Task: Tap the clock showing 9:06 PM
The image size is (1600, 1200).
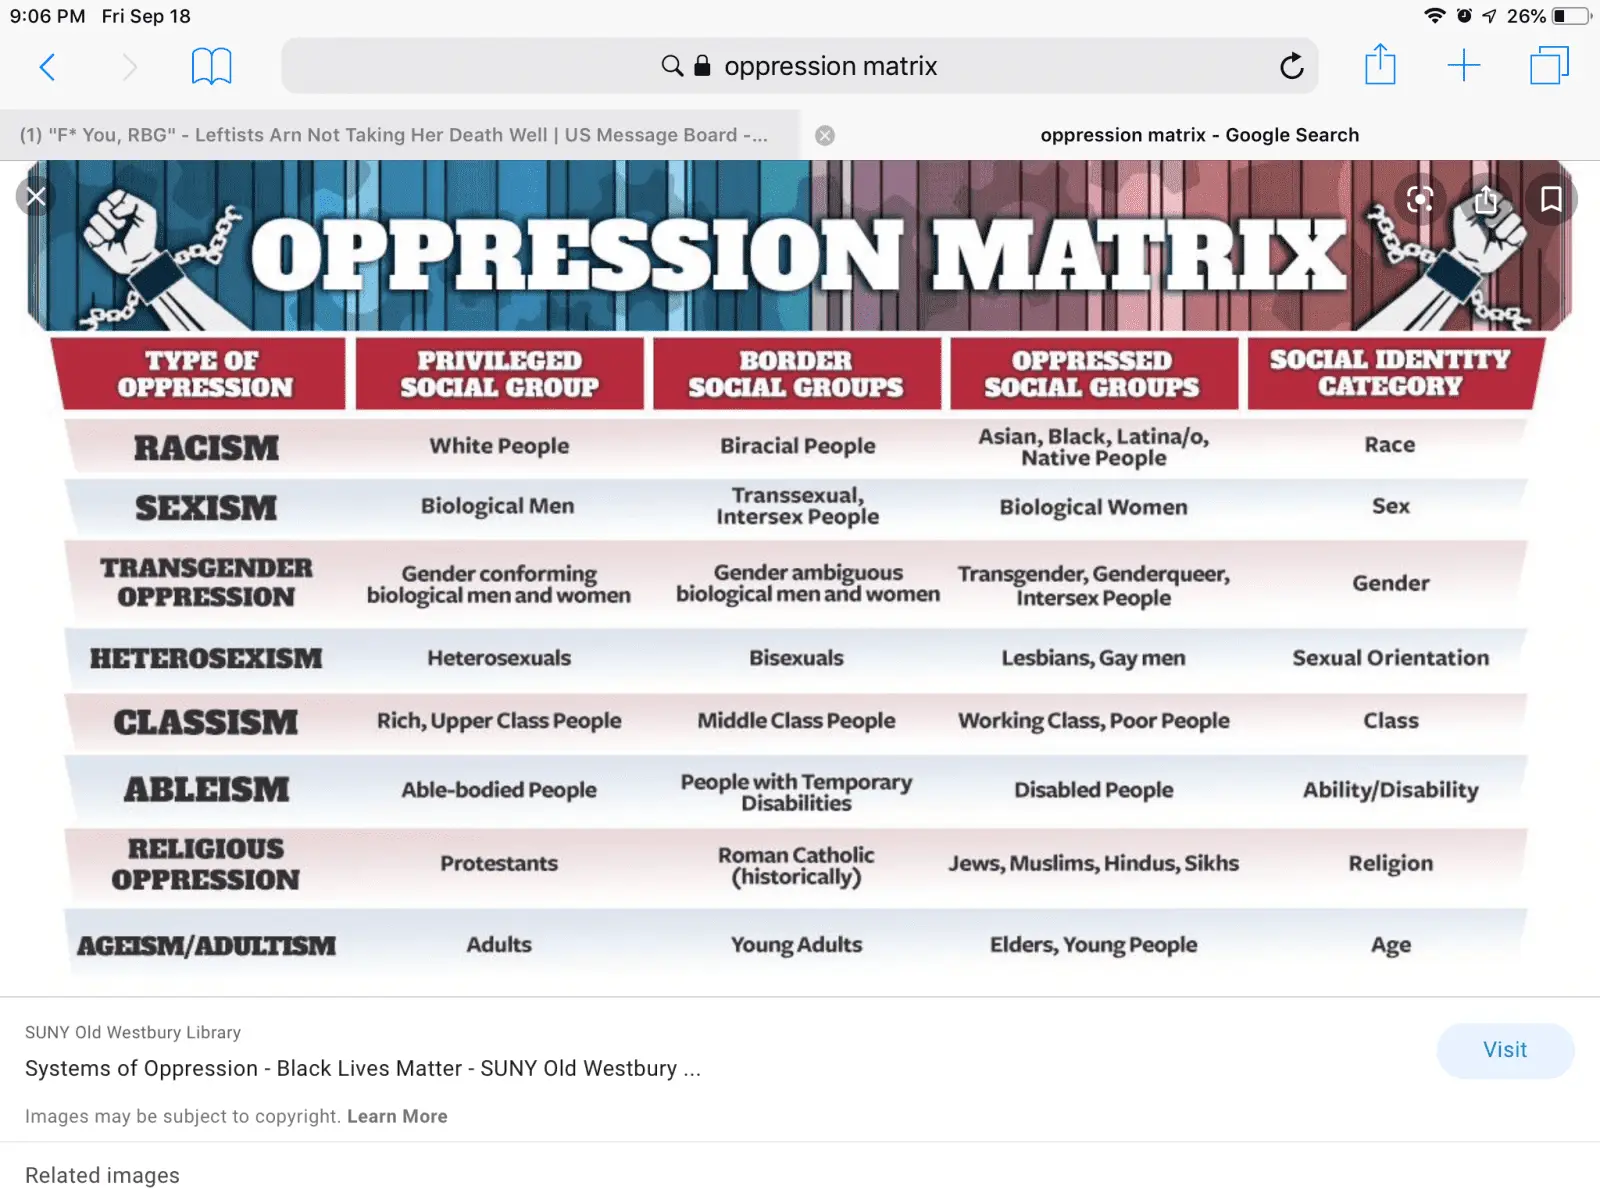Action: (47, 16)
